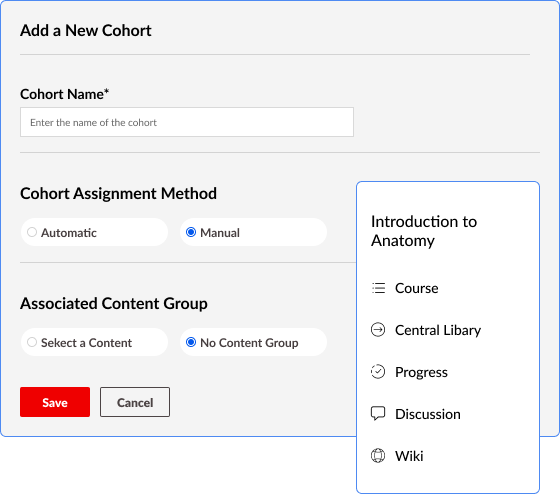Screen dimensions: 560x494
Task: Click the Central Libary arrow-circle icon
Action: [378, 330]
